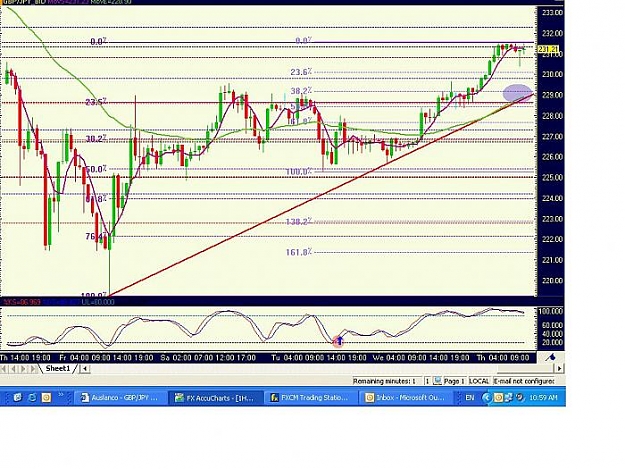Click the previous sheet arrow
Image resolution: width=625 pixels, height=469 pixels.
click(x=14, y=369)
